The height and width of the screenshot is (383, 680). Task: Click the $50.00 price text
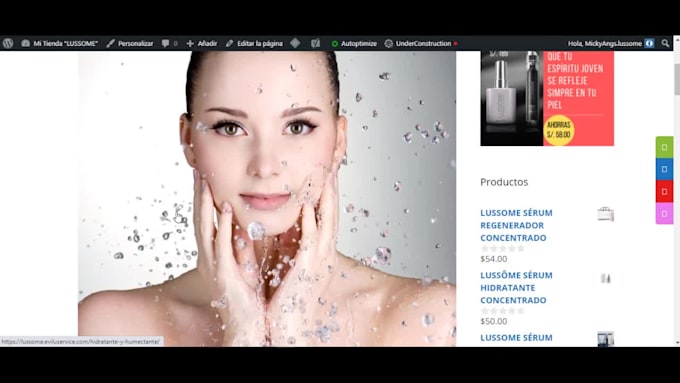[494, 321]
